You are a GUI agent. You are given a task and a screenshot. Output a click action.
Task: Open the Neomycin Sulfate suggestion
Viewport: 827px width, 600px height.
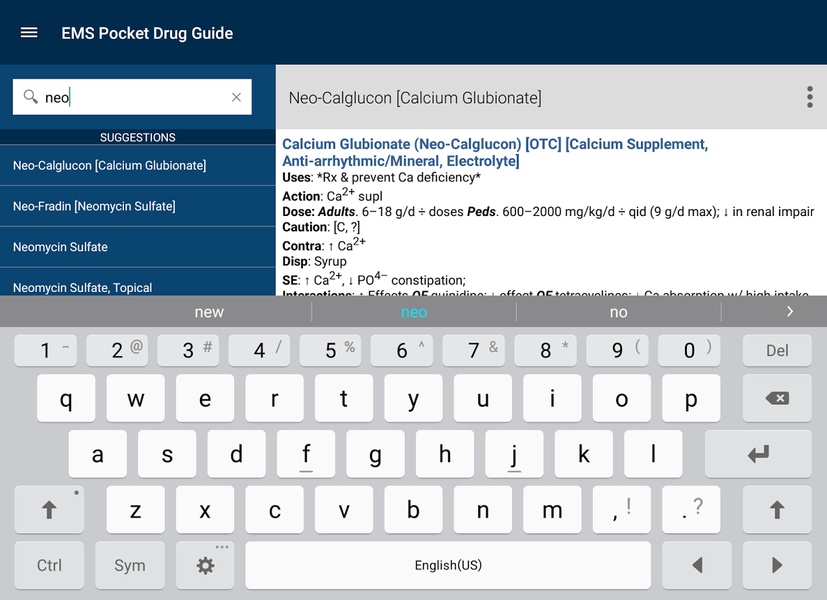138,247
